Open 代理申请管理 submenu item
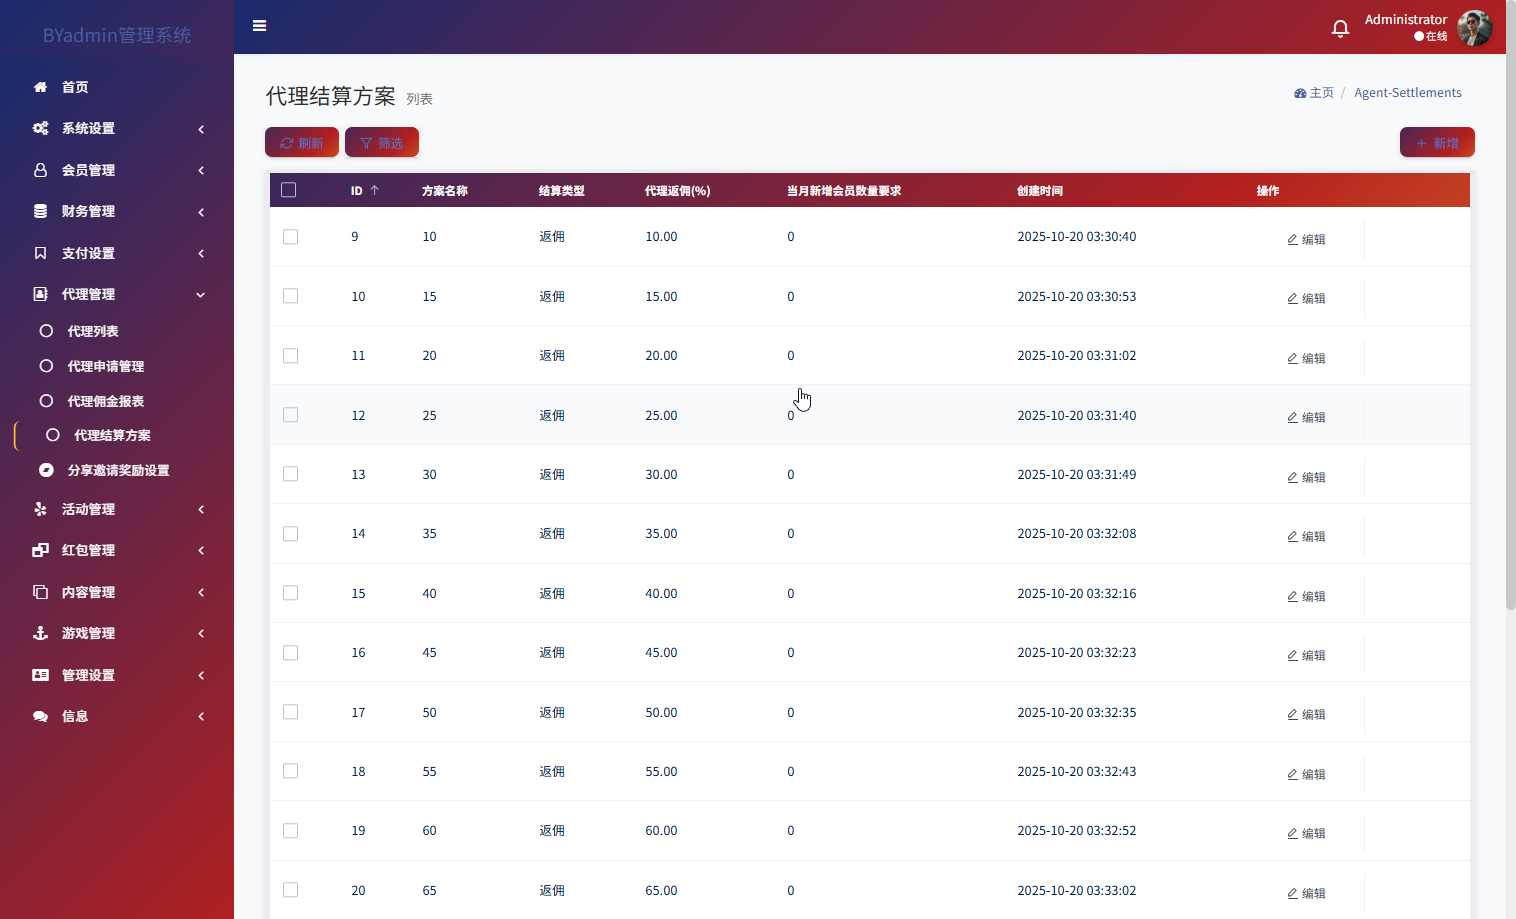Viewport: 1516px width, 919px height. 106,366
